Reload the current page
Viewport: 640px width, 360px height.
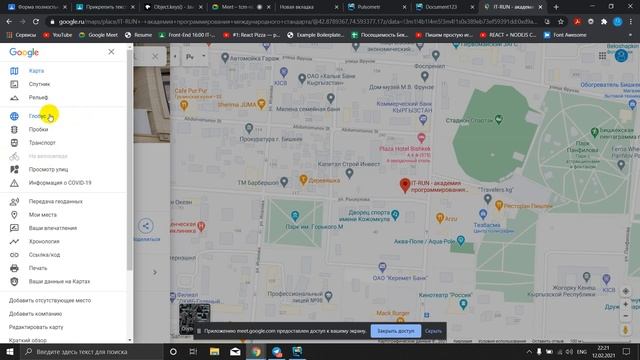(36, 22)
